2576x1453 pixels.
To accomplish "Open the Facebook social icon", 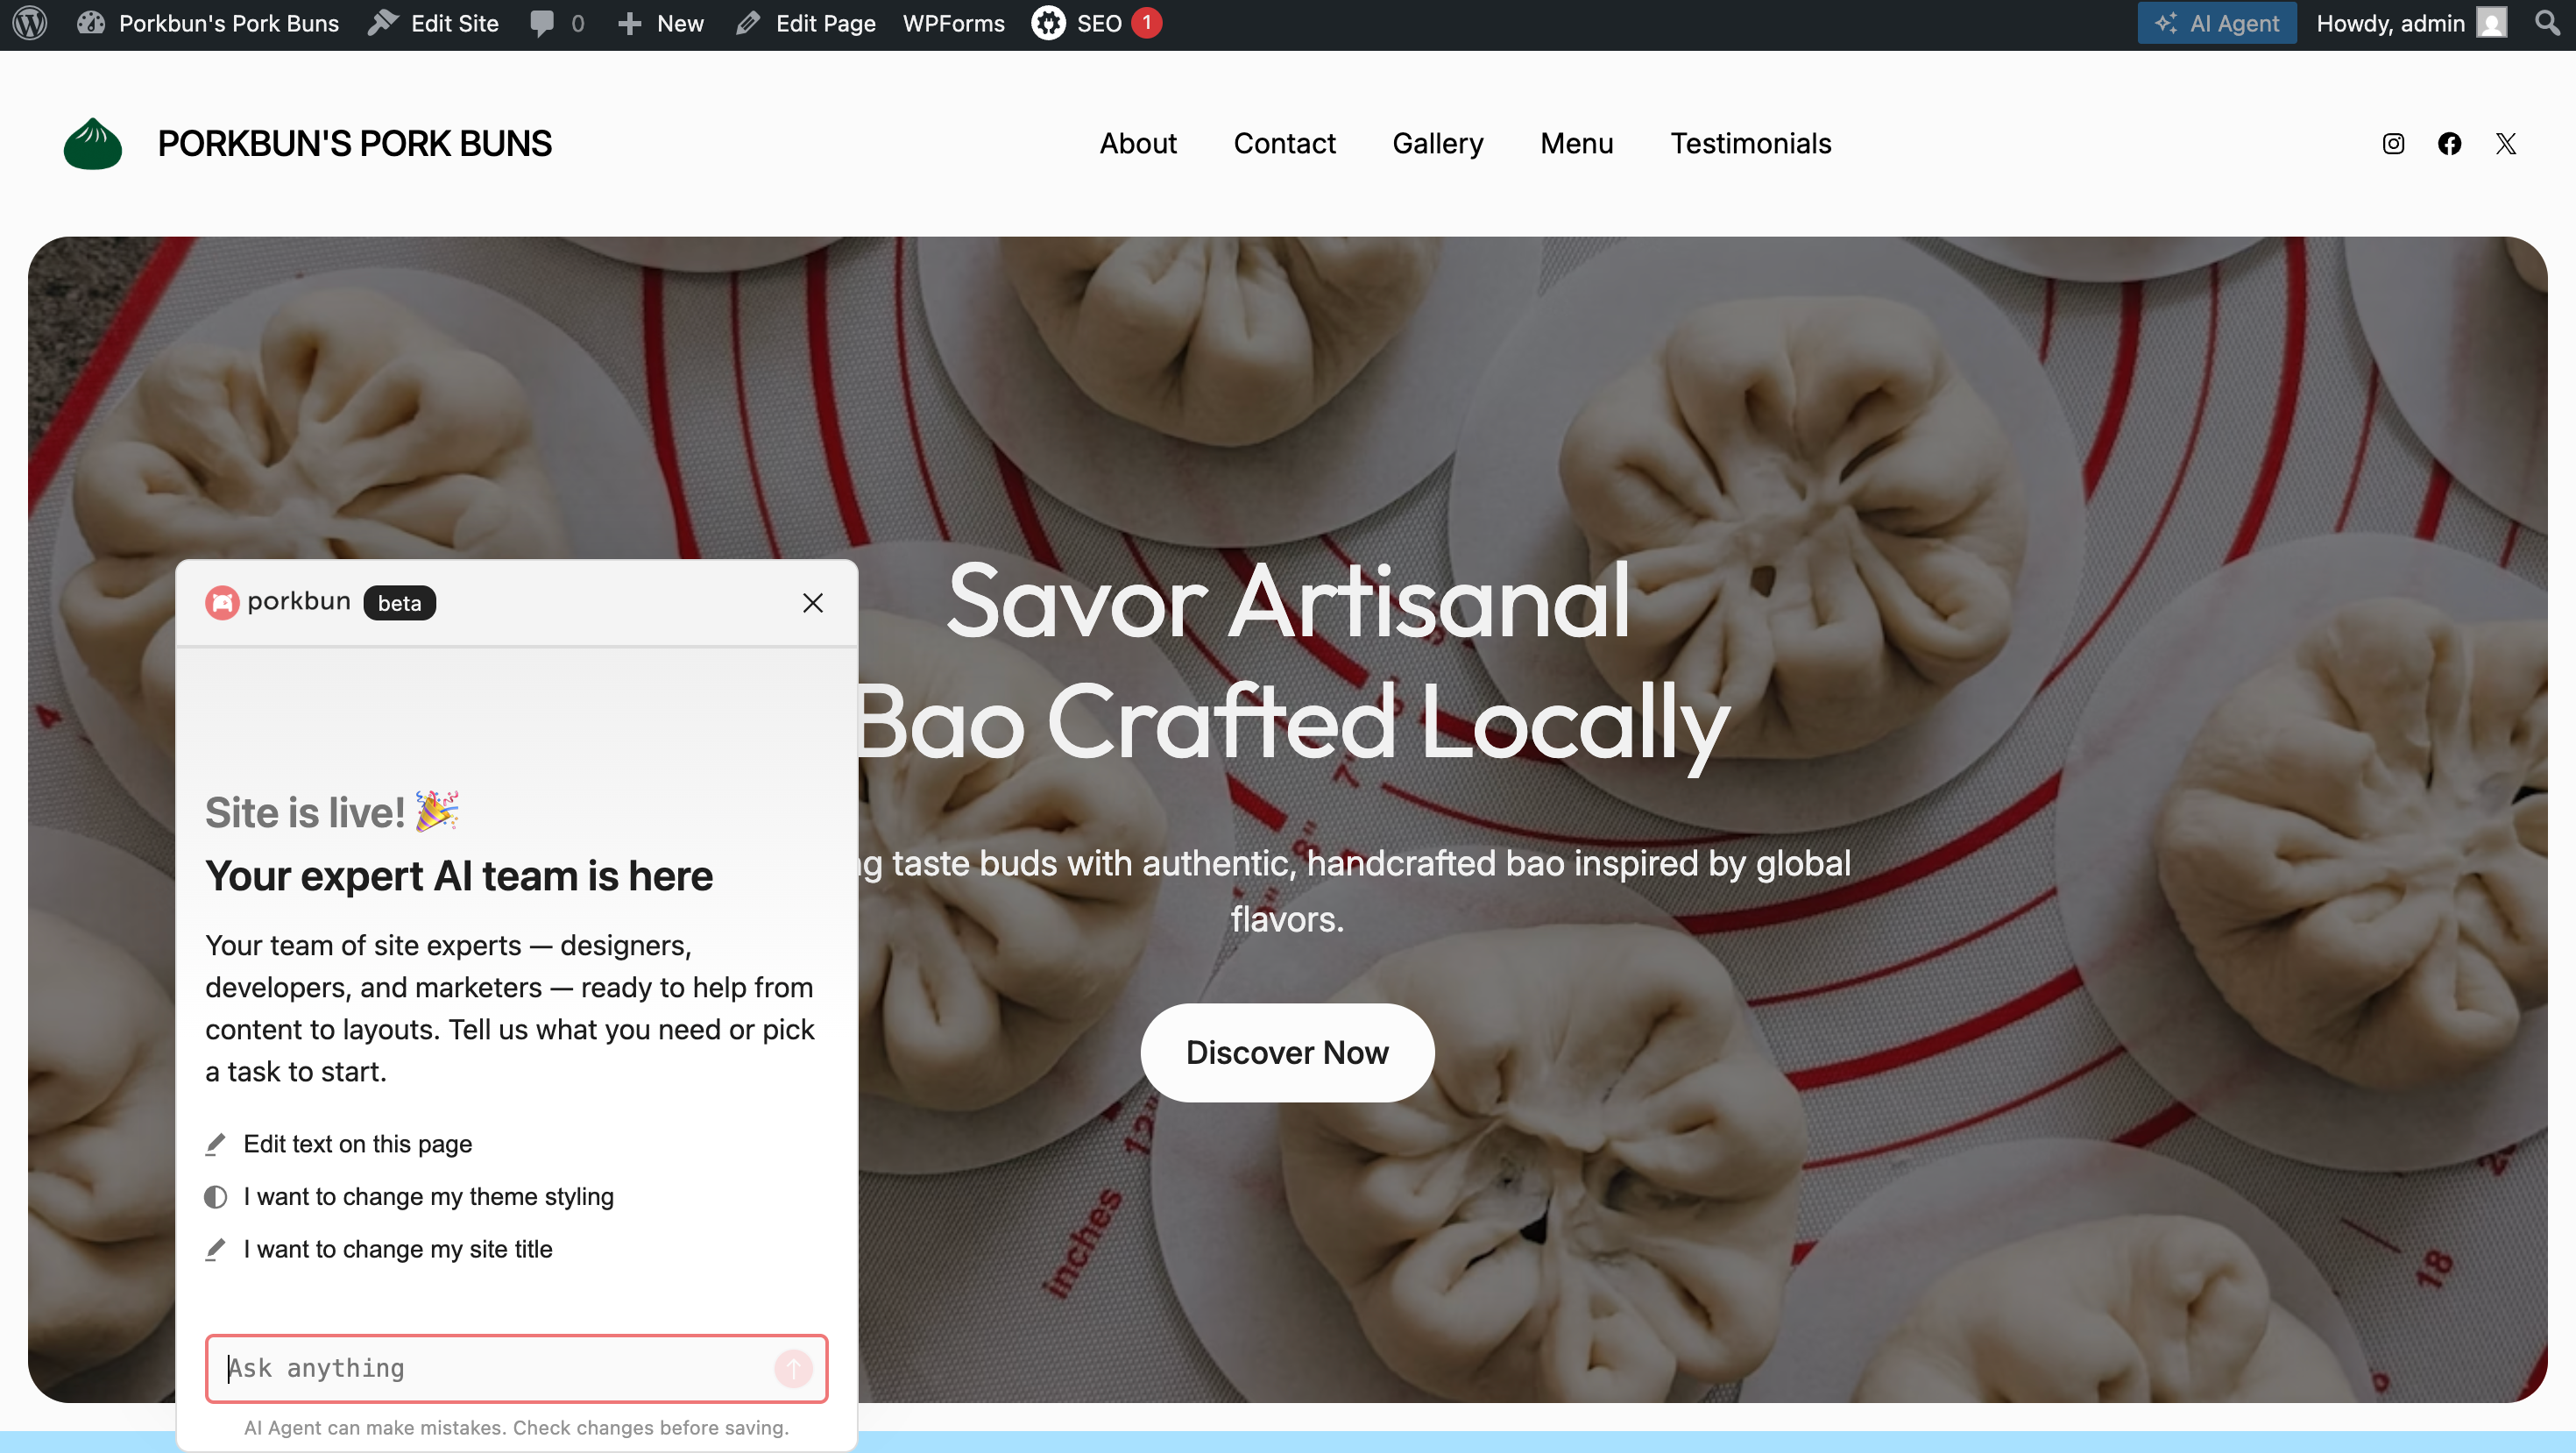I will click(x=2448, y=144).
